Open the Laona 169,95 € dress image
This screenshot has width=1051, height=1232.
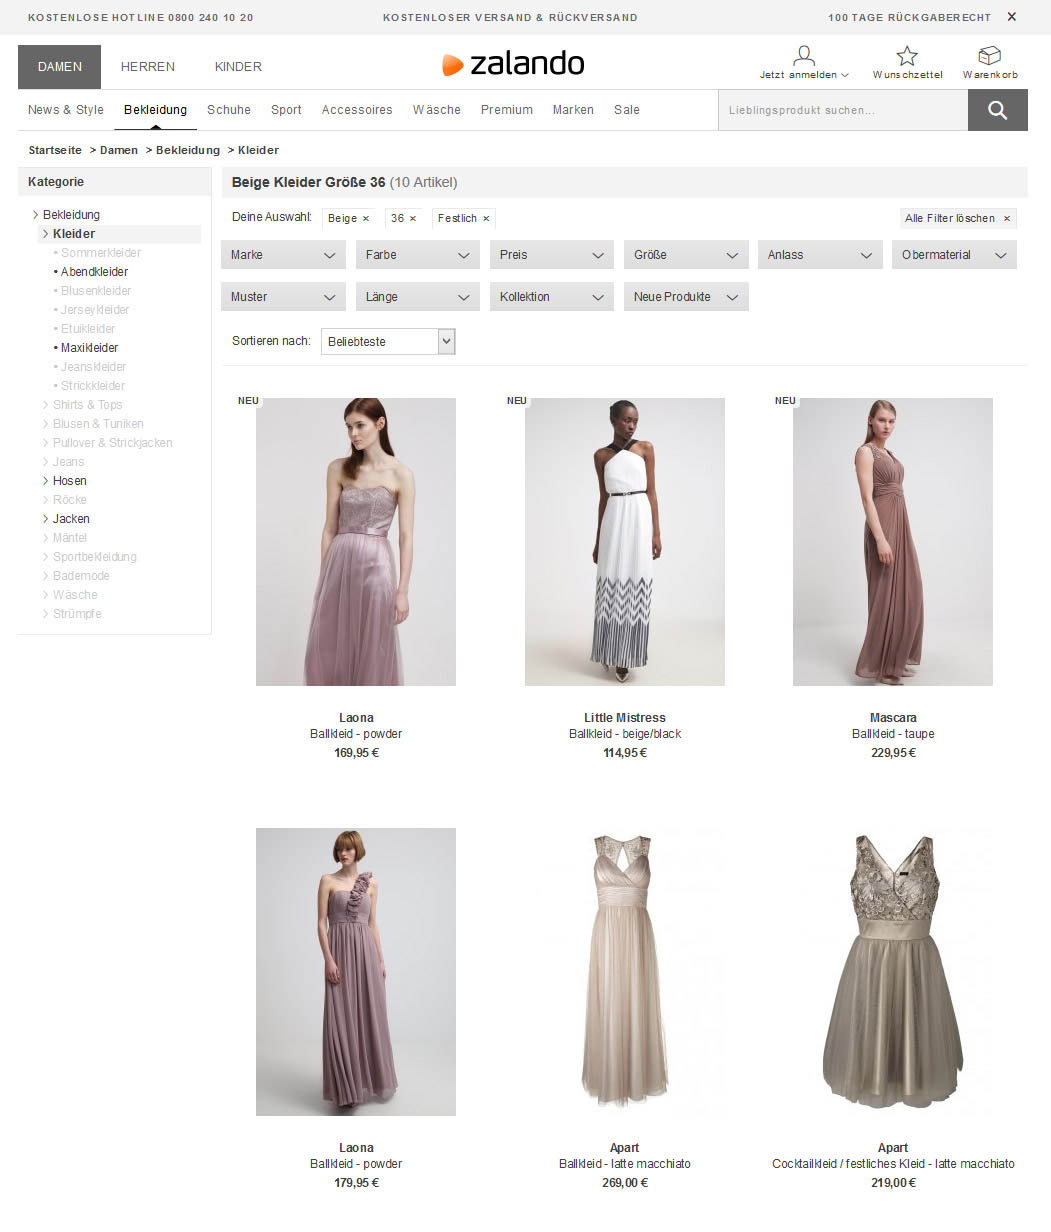click(x=356, y=542)
